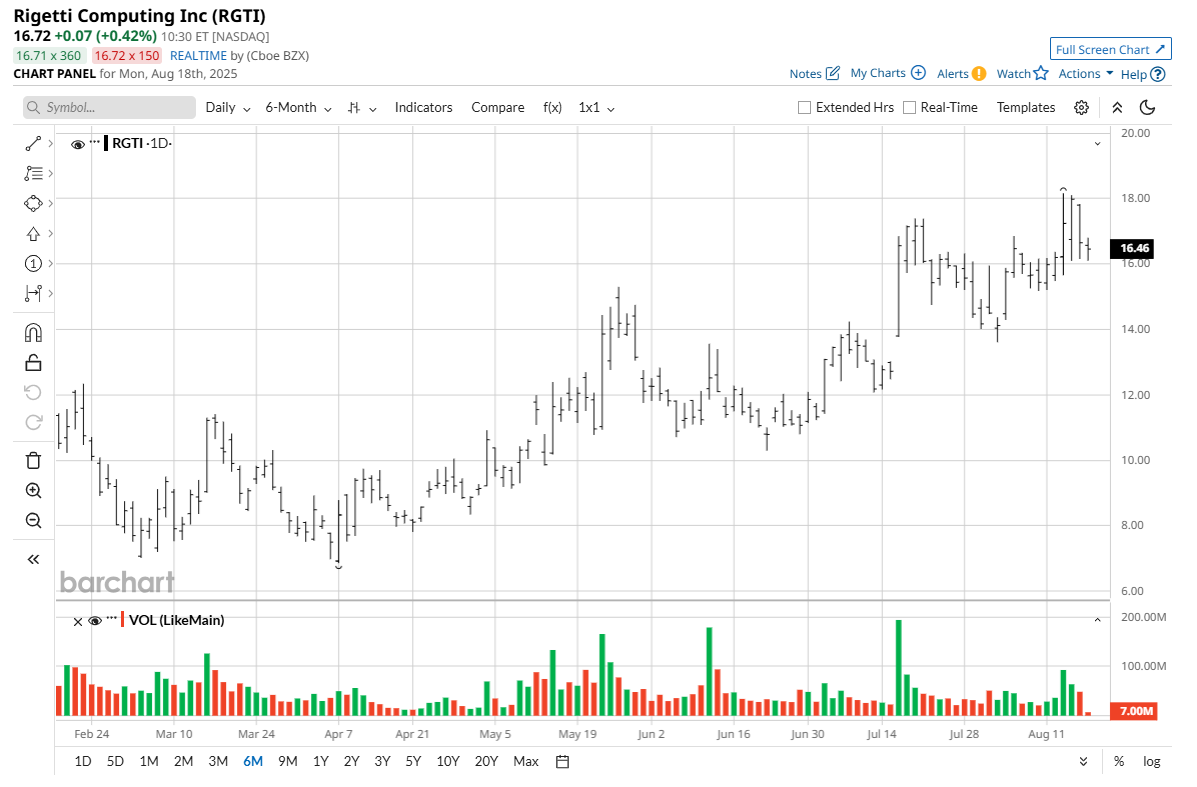Click the Notes link

(805, 74)
